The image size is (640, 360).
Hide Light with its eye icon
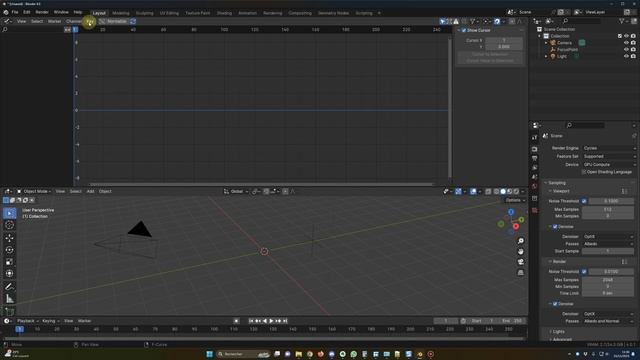click(x=626, y=56)
